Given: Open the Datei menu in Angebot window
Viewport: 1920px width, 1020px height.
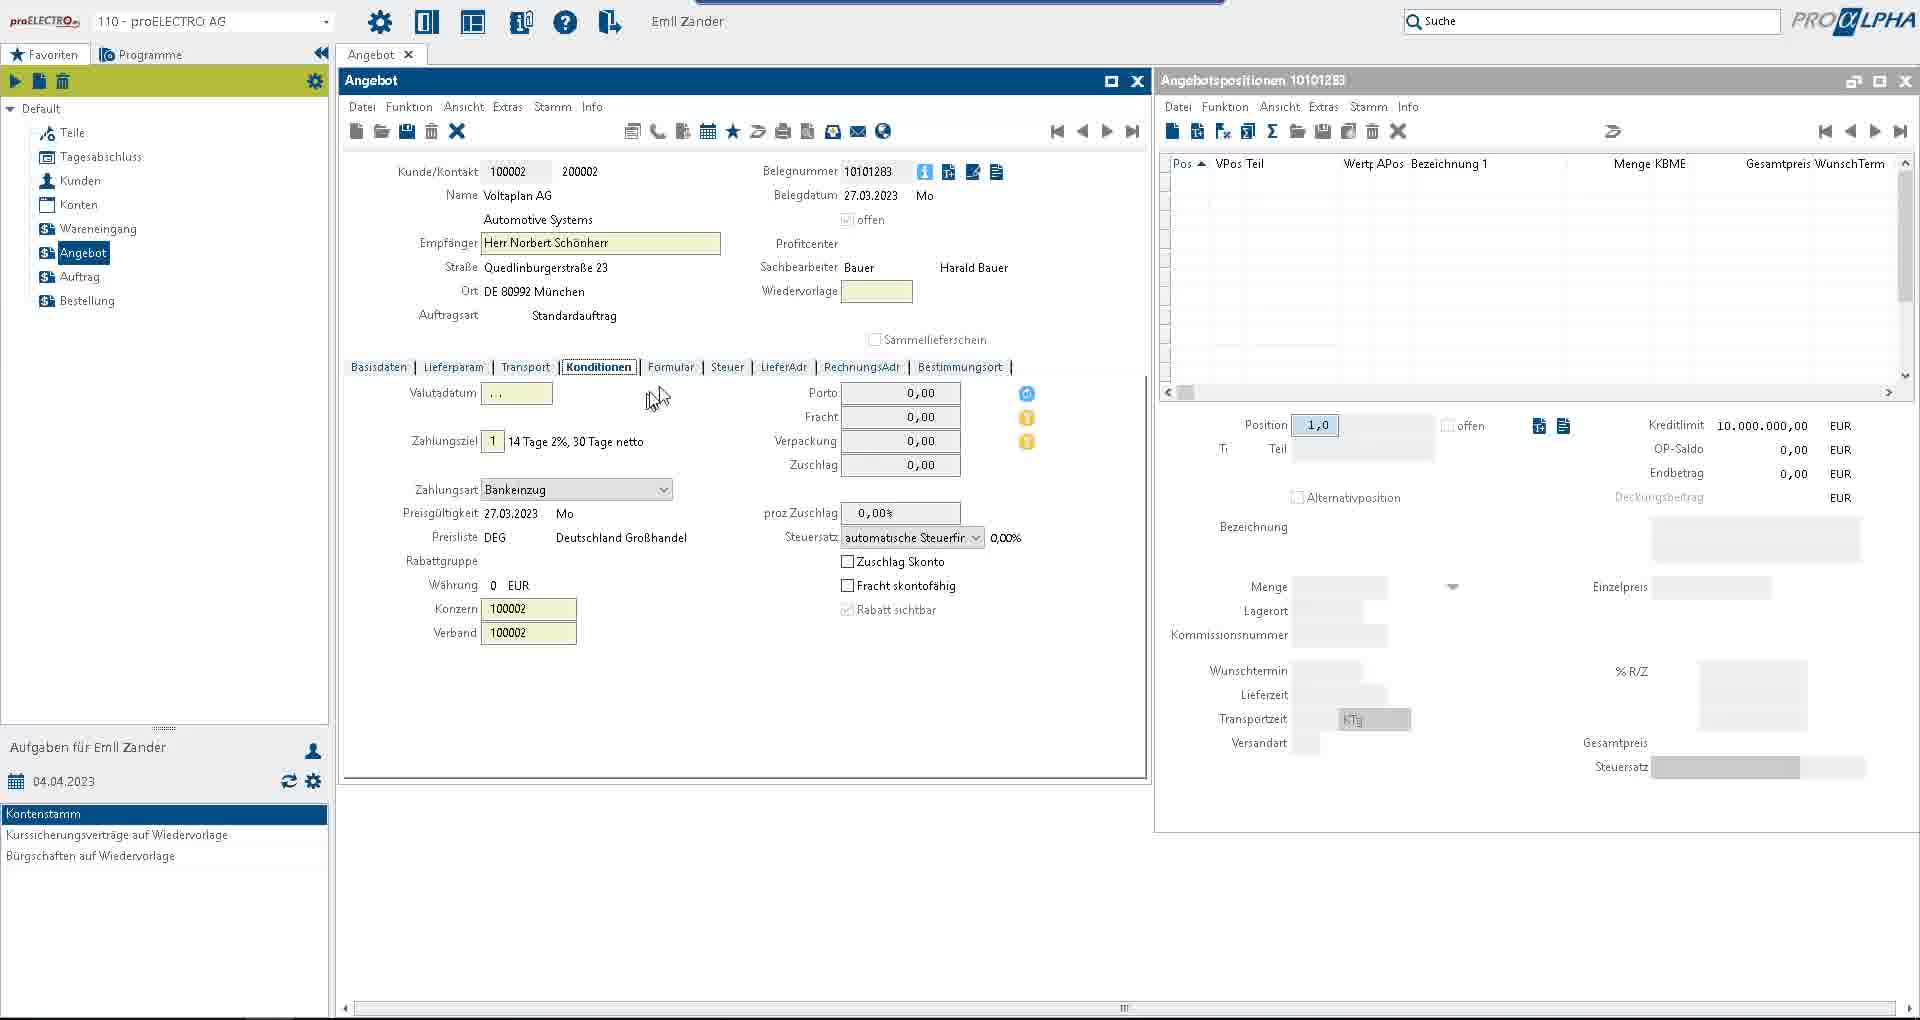Looking at the screenshot, I should coord(362,107).
